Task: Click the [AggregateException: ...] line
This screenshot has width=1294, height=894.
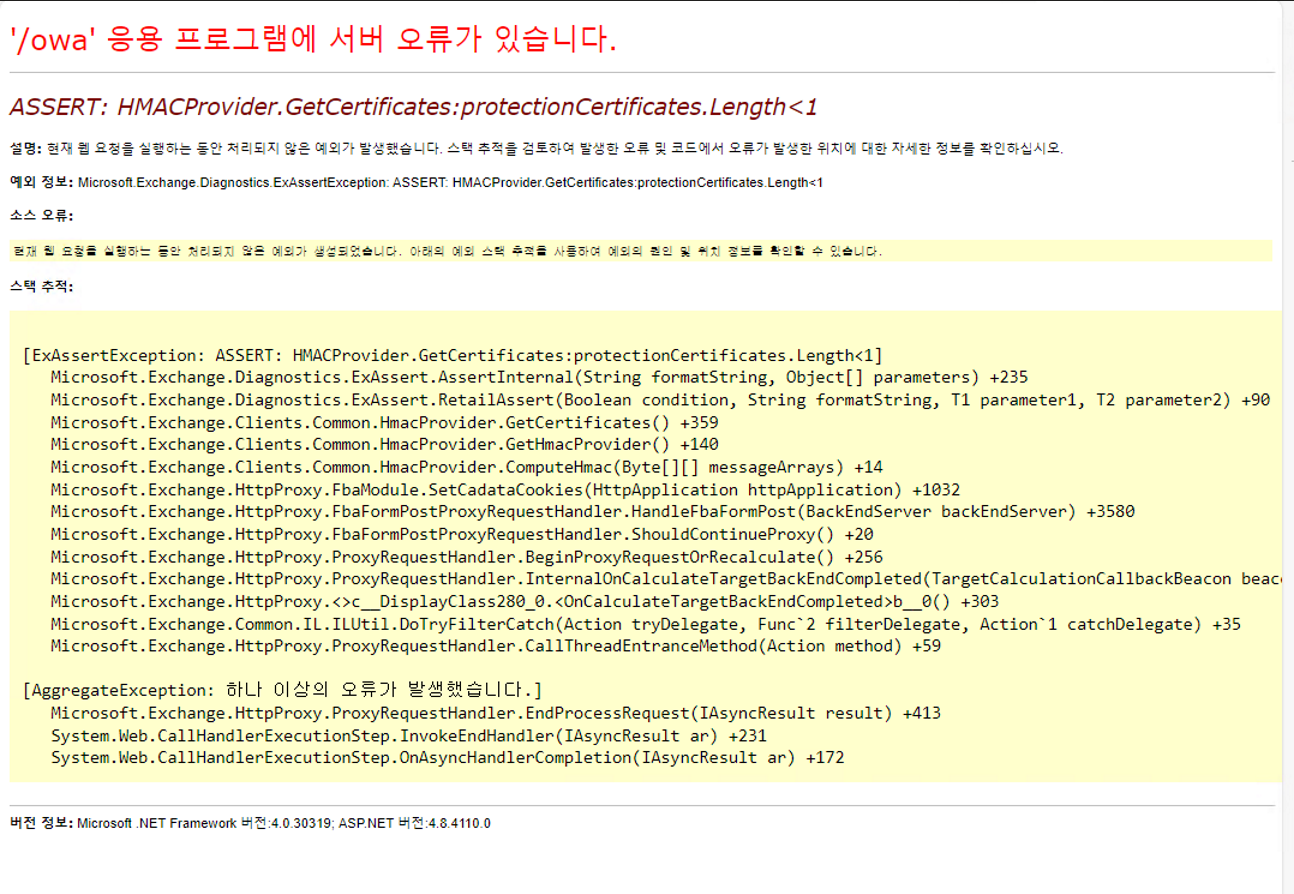Action: [x=282, y=690]
